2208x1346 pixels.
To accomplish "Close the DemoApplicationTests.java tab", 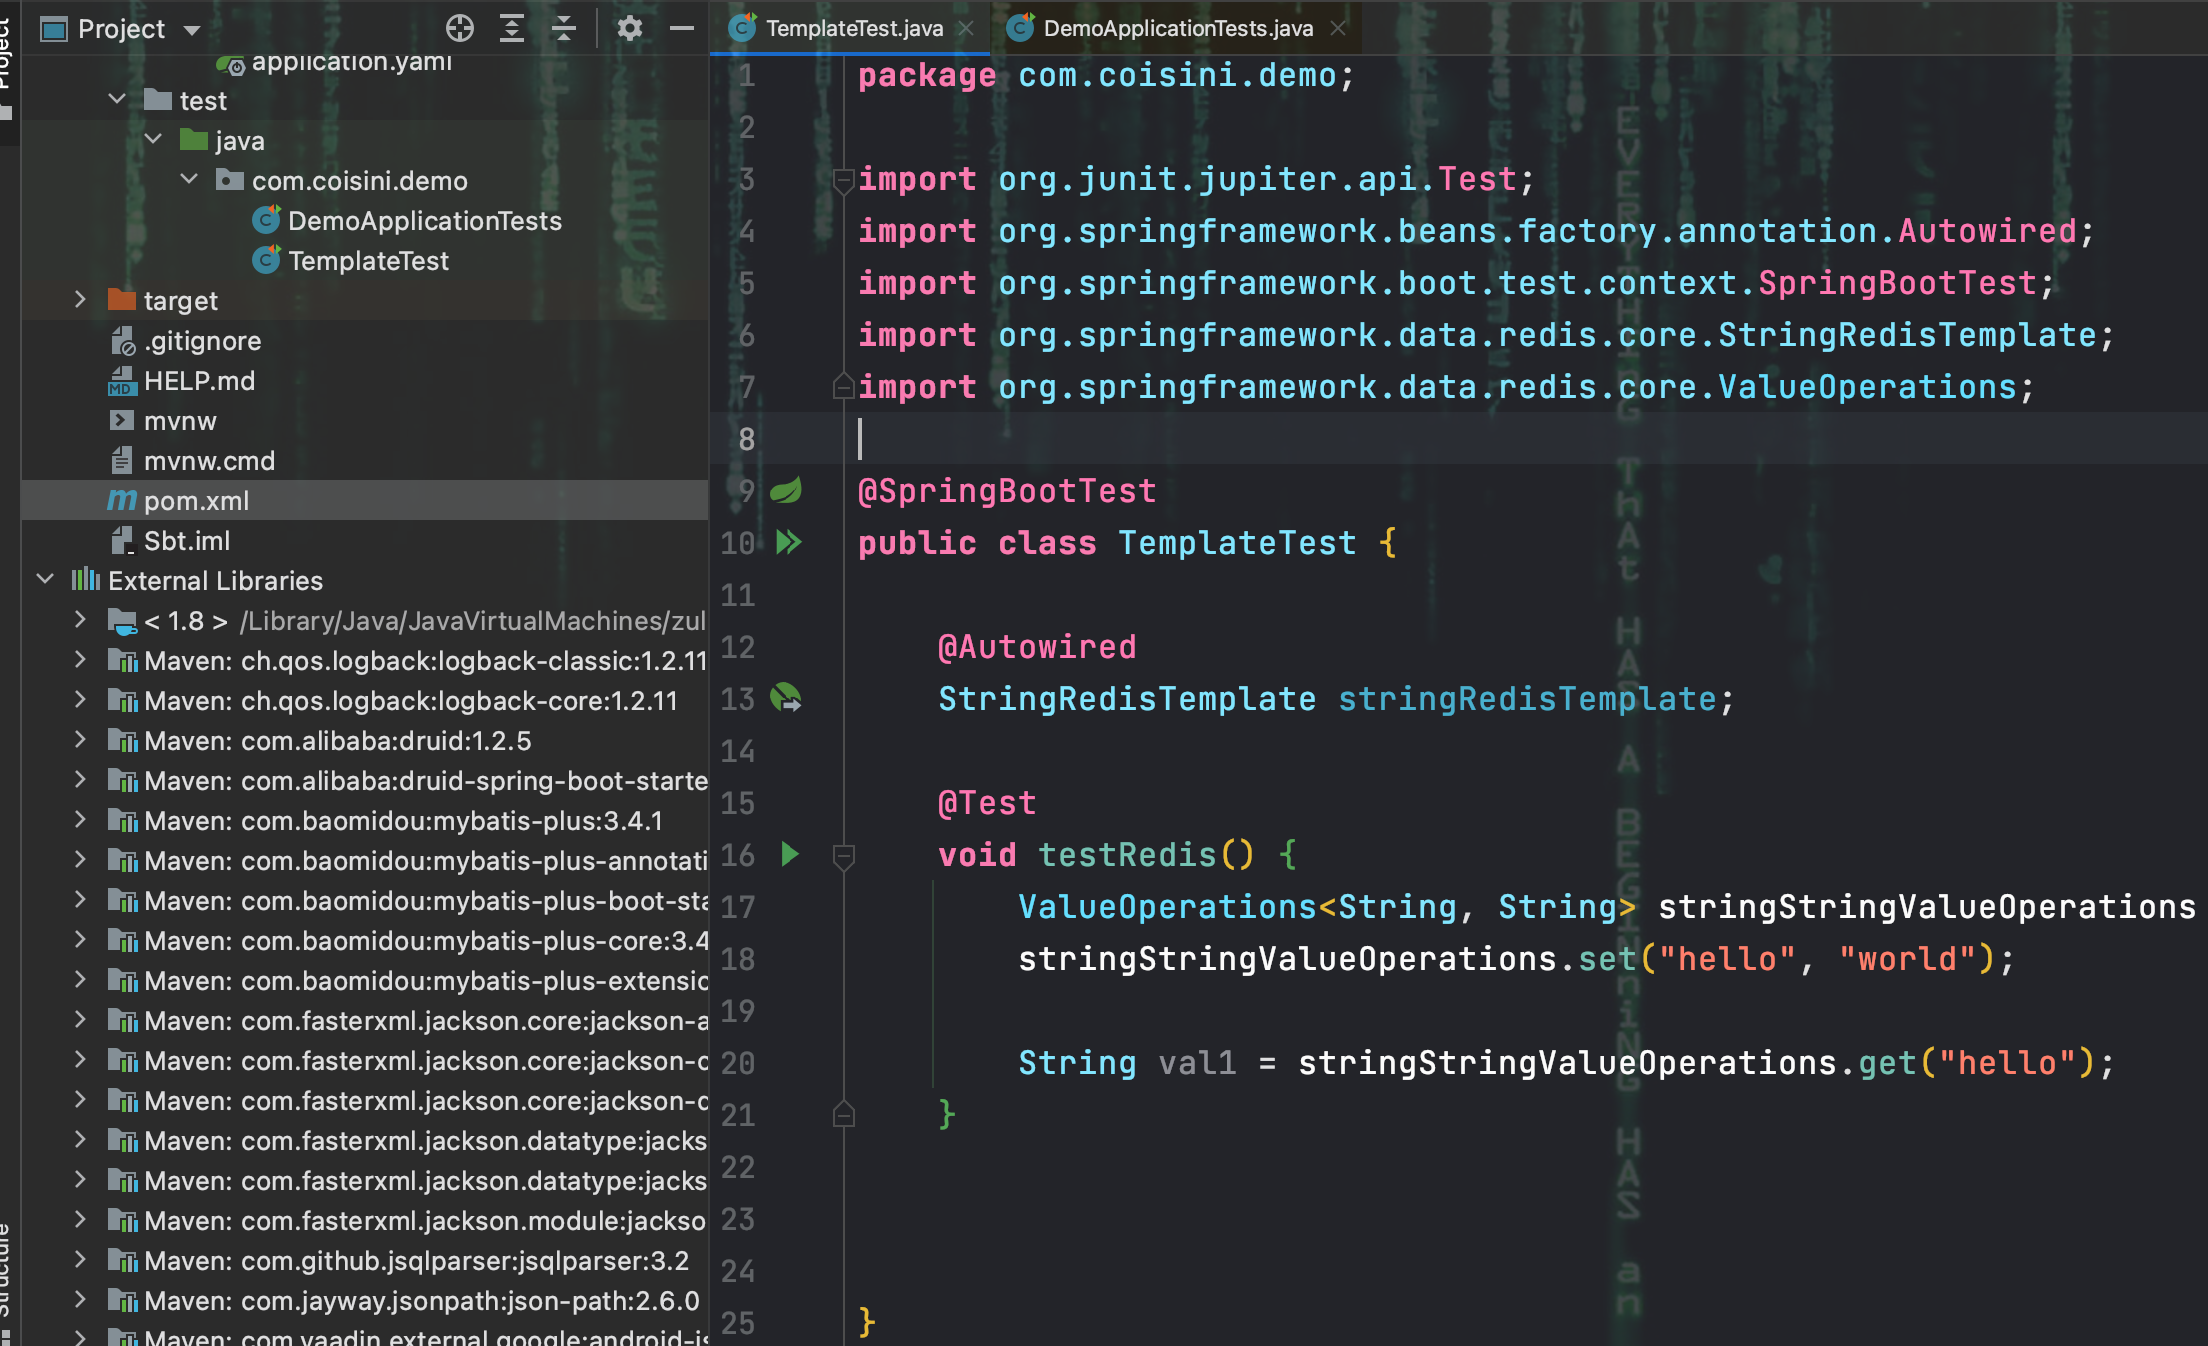I will 1338,29.
